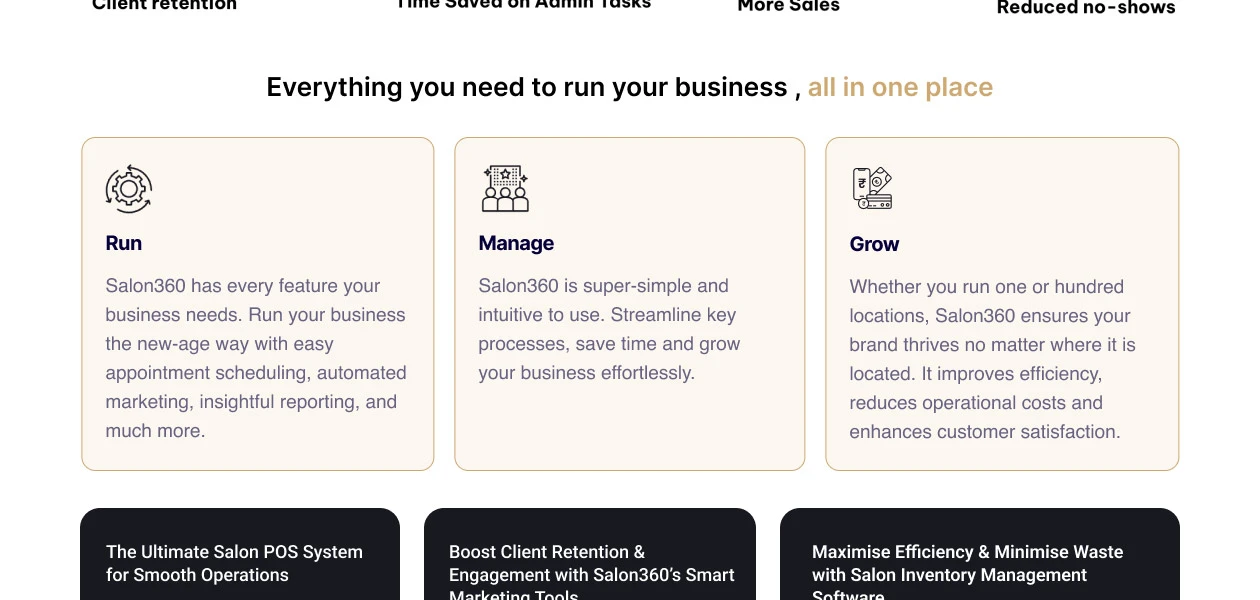Select the Grow card heading
1260x600 pixels.
pyautogui.click(x=874, y=244)
